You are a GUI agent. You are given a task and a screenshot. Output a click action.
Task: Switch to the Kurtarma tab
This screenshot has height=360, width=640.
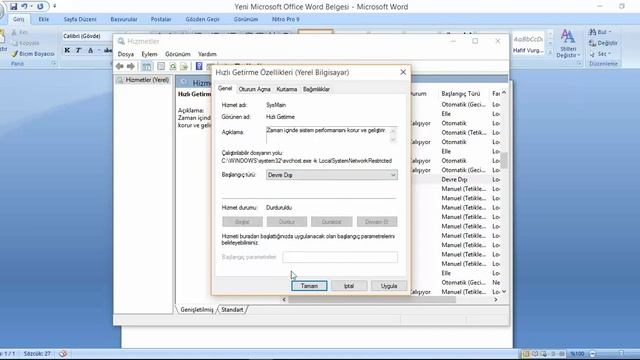287,89
